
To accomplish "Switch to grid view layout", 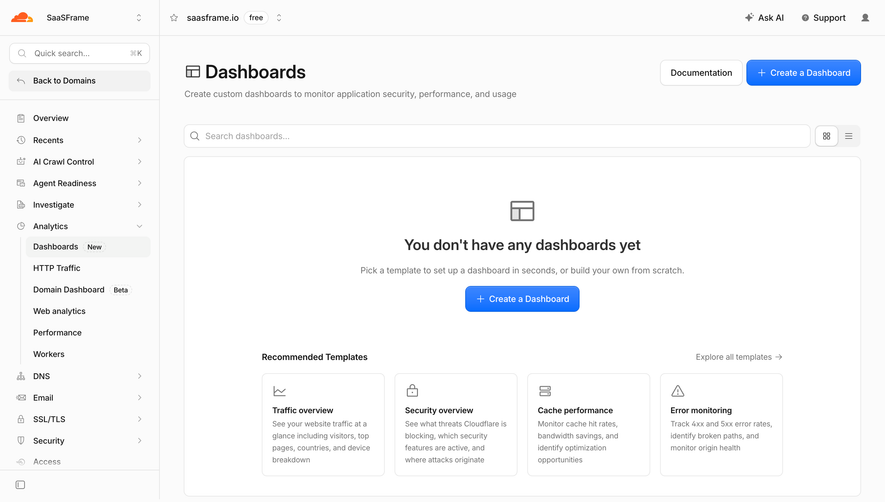I will [826, 136].
